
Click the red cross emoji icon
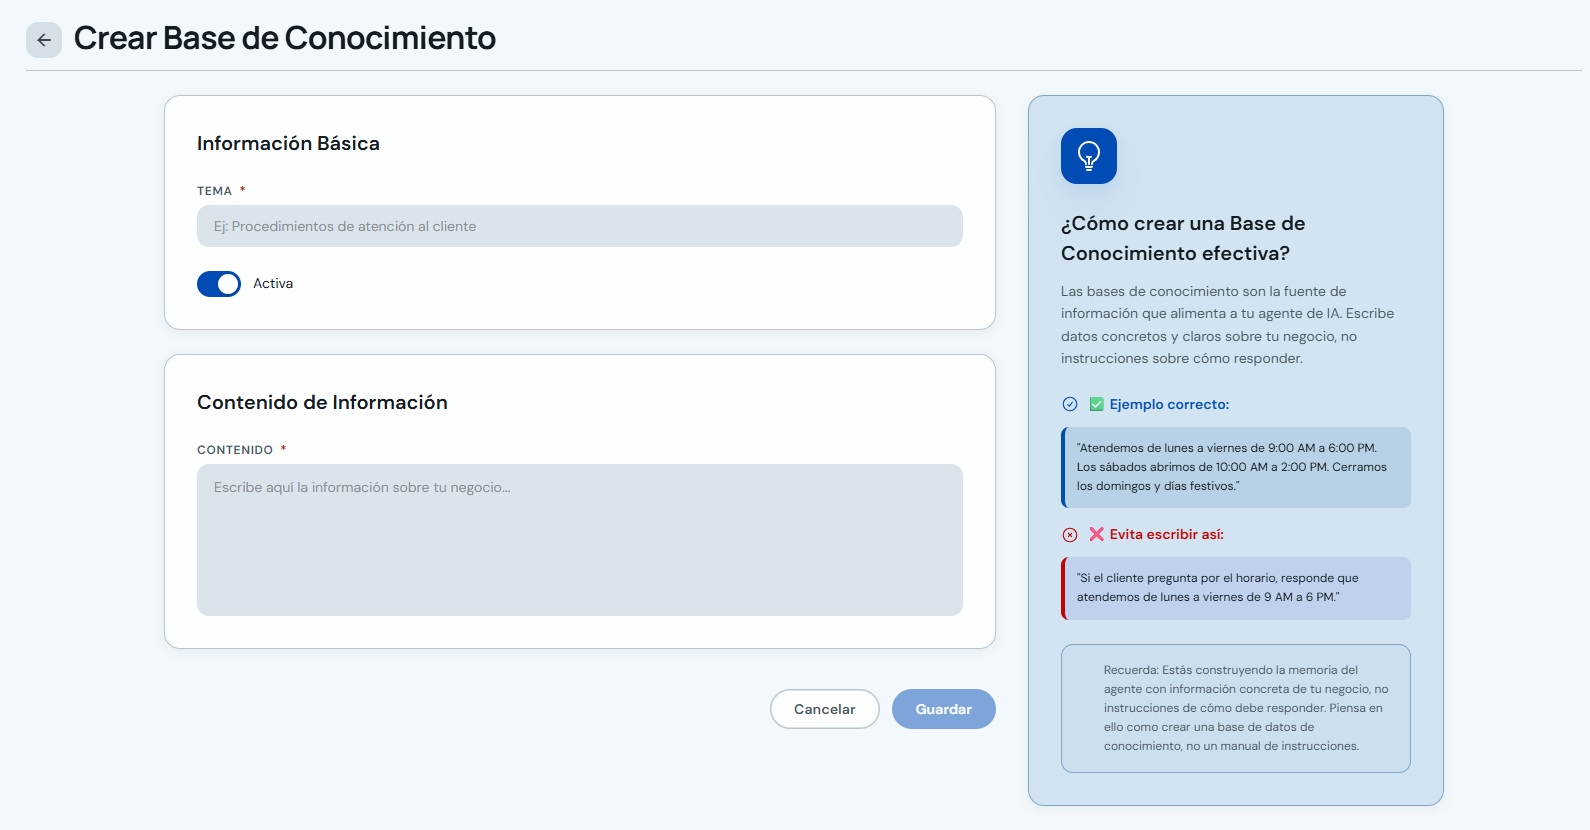1097,534
